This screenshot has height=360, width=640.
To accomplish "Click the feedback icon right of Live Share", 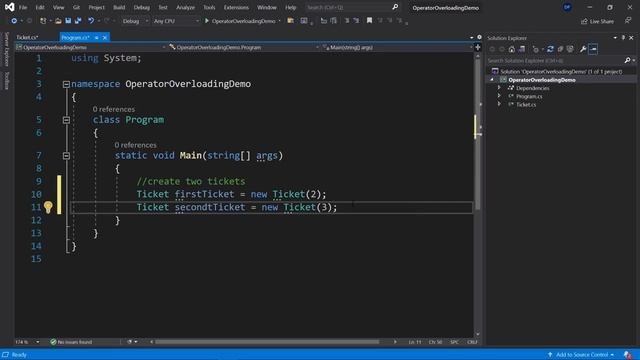I will (628, 21).
